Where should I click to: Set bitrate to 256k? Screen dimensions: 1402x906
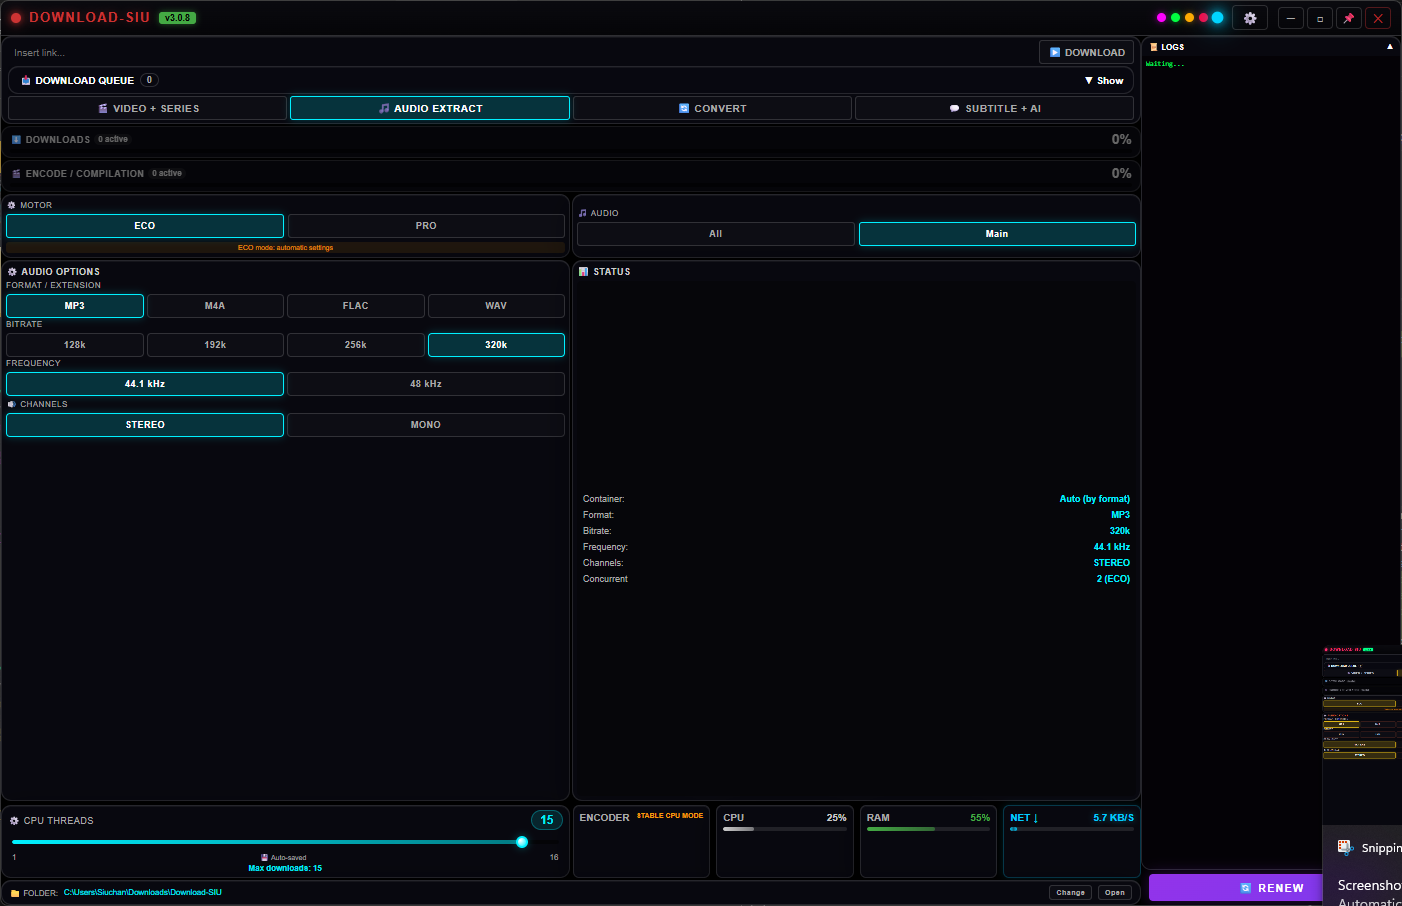tap(356, 345)
